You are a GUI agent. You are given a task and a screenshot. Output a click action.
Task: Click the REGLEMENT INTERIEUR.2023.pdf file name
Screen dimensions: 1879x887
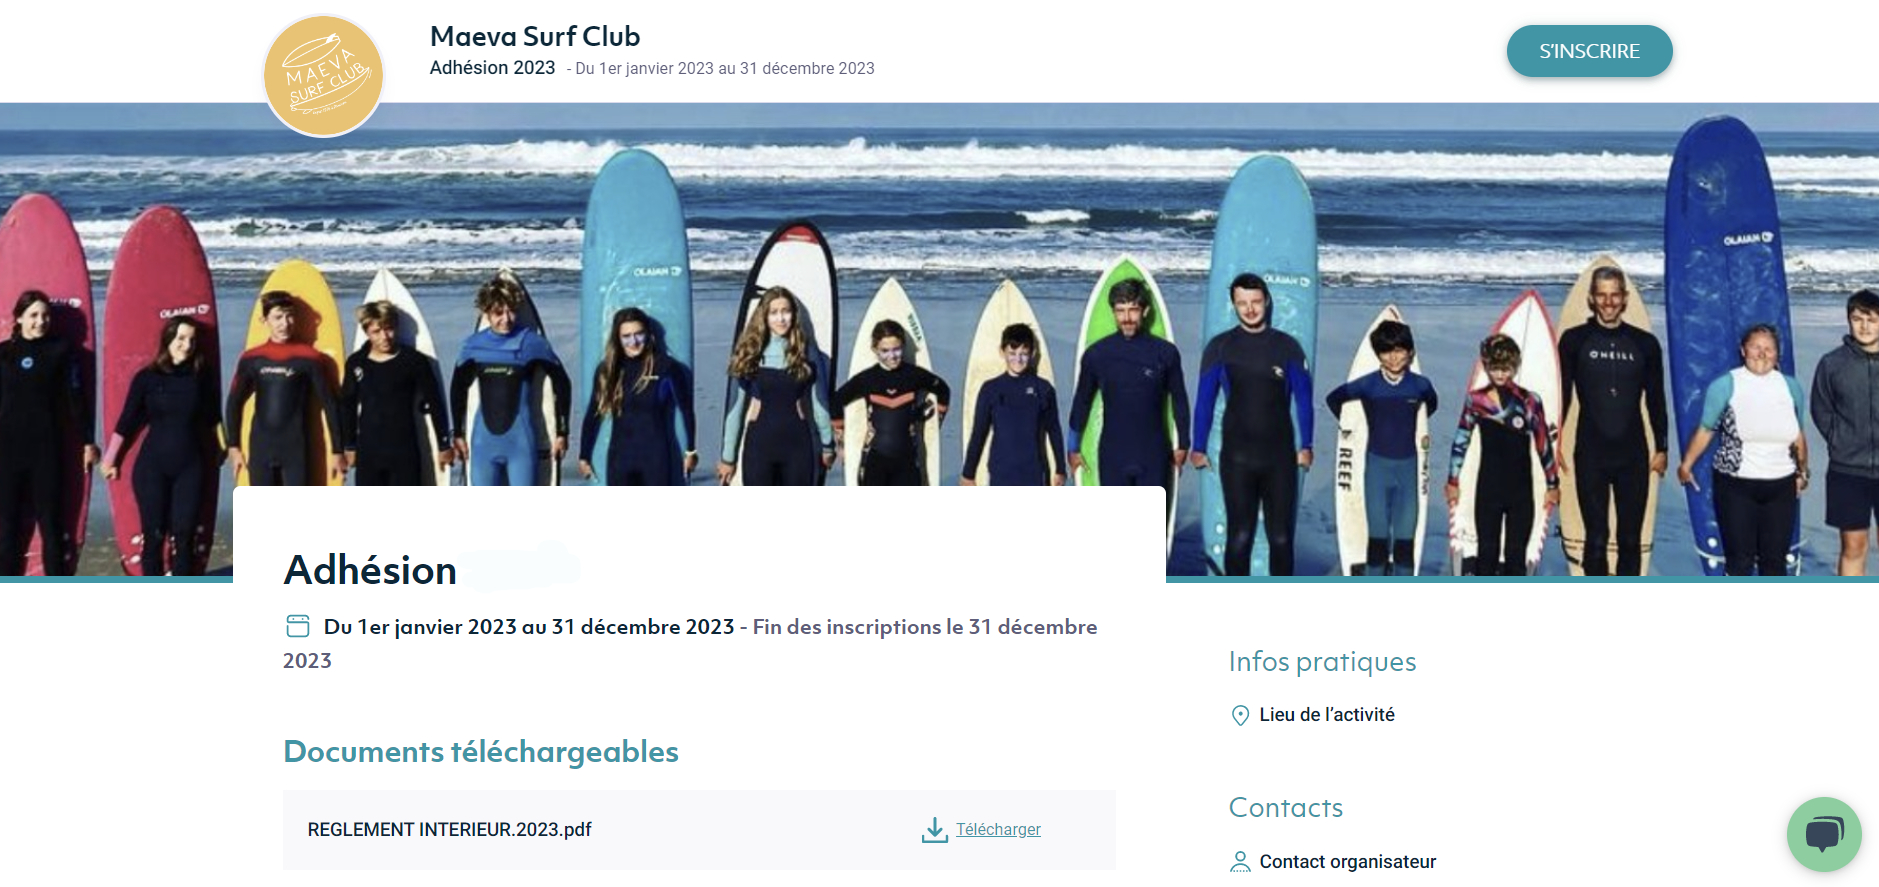click(449, 830)
